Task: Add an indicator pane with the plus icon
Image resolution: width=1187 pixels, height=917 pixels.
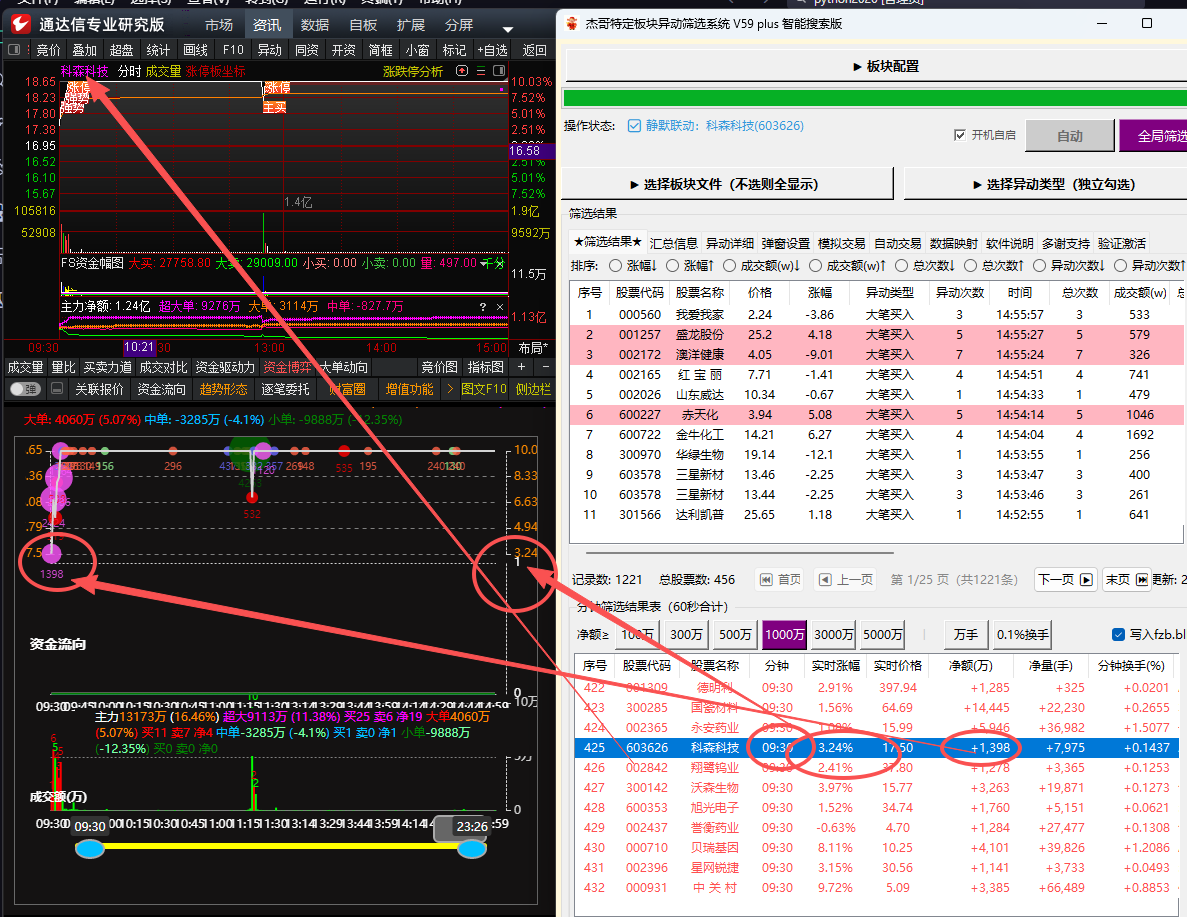Action: point(521,366)
